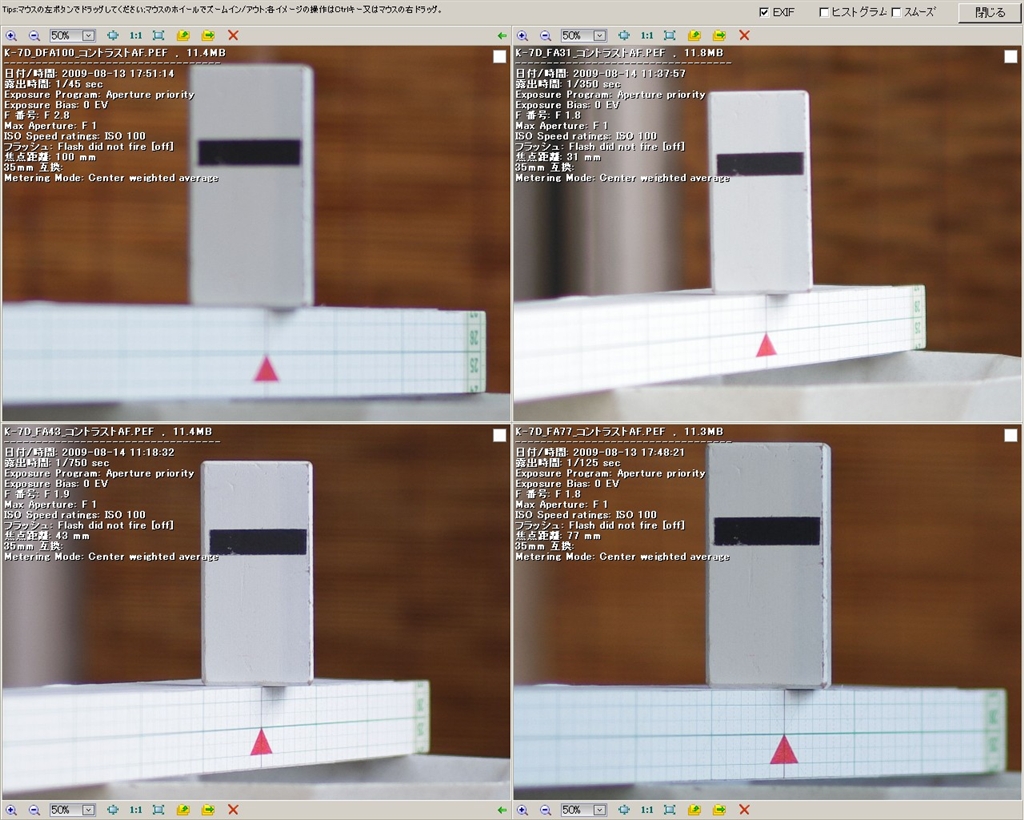Tick selection box on K-7D_DFA100 image

(500, 57)
